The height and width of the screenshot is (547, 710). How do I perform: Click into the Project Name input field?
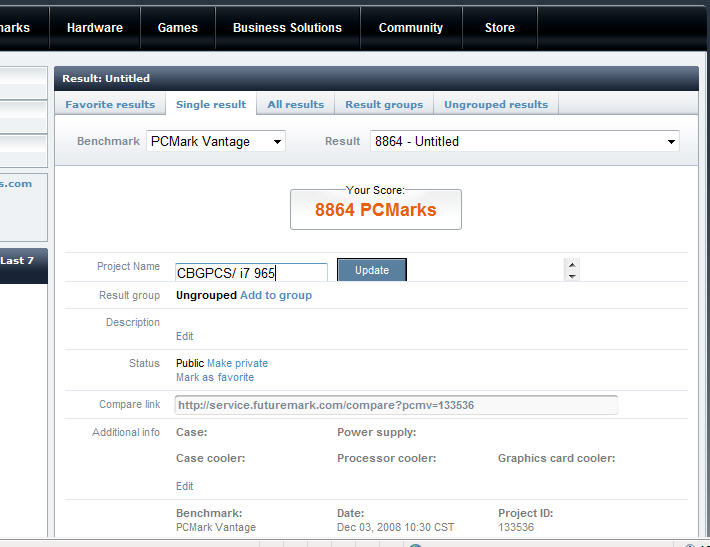coord(251,273)
